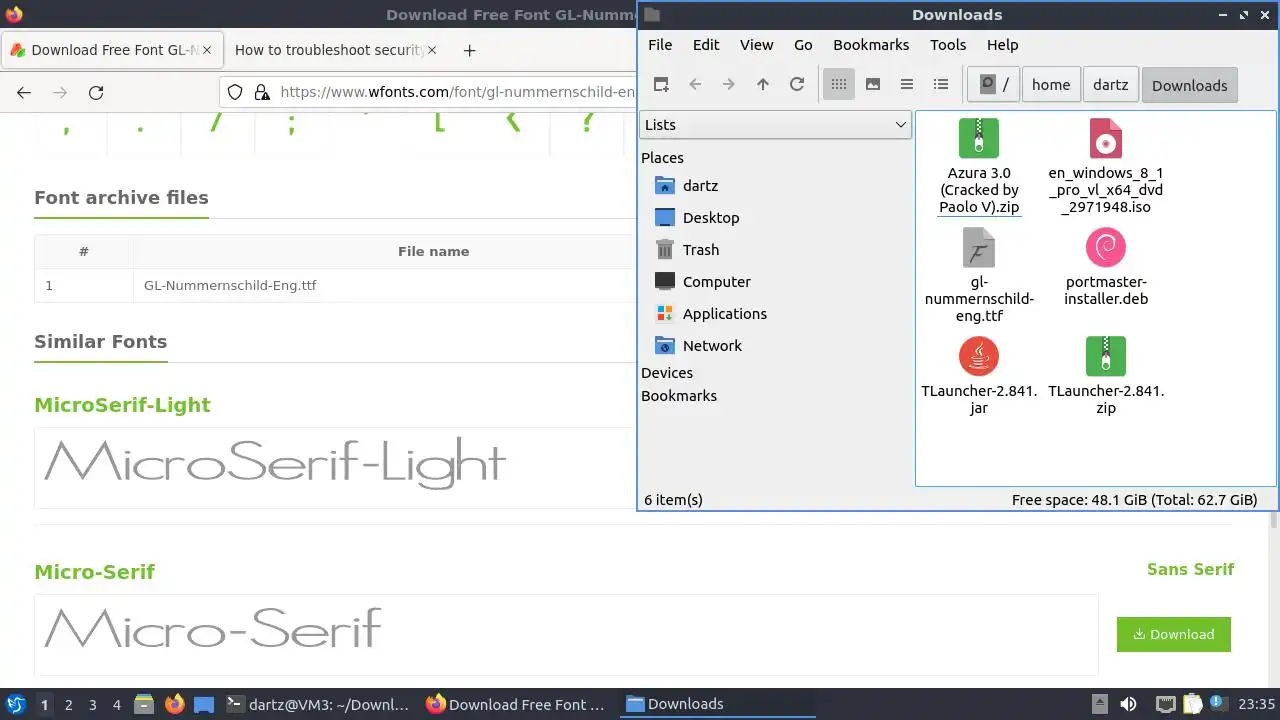The height and width of the screenshot is (720, 1280).
Task: Open a new Firefox tab with plus button
Action: click(x=469, y=50)
